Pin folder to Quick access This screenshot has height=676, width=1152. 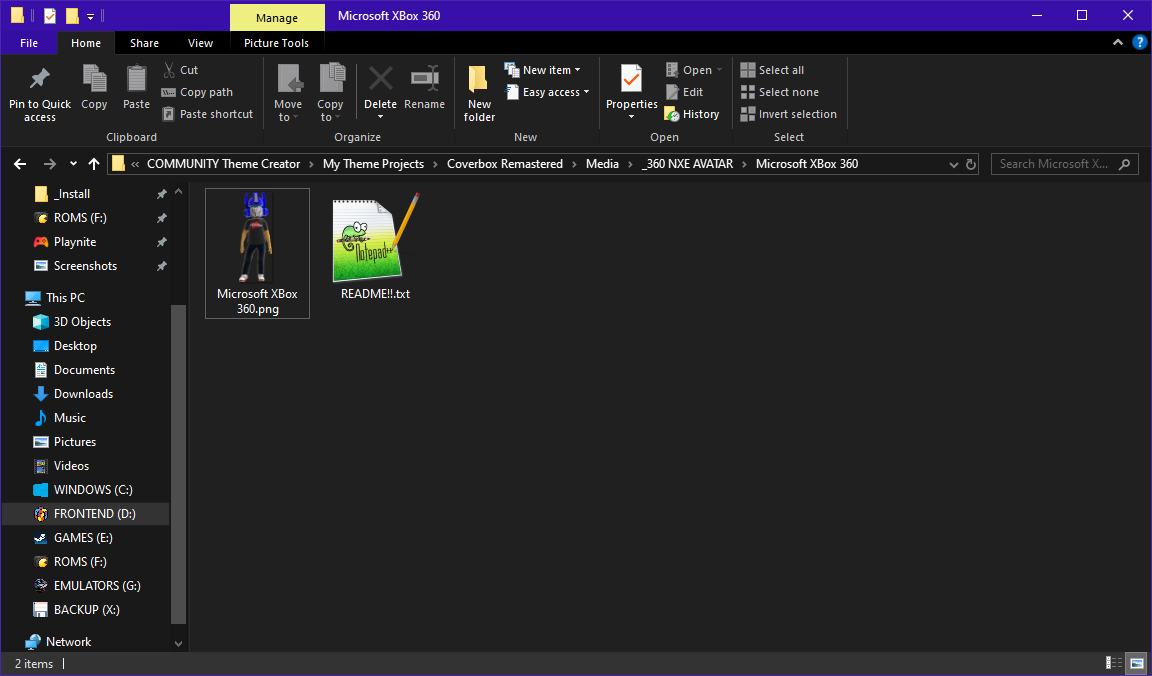coord(40,94)
